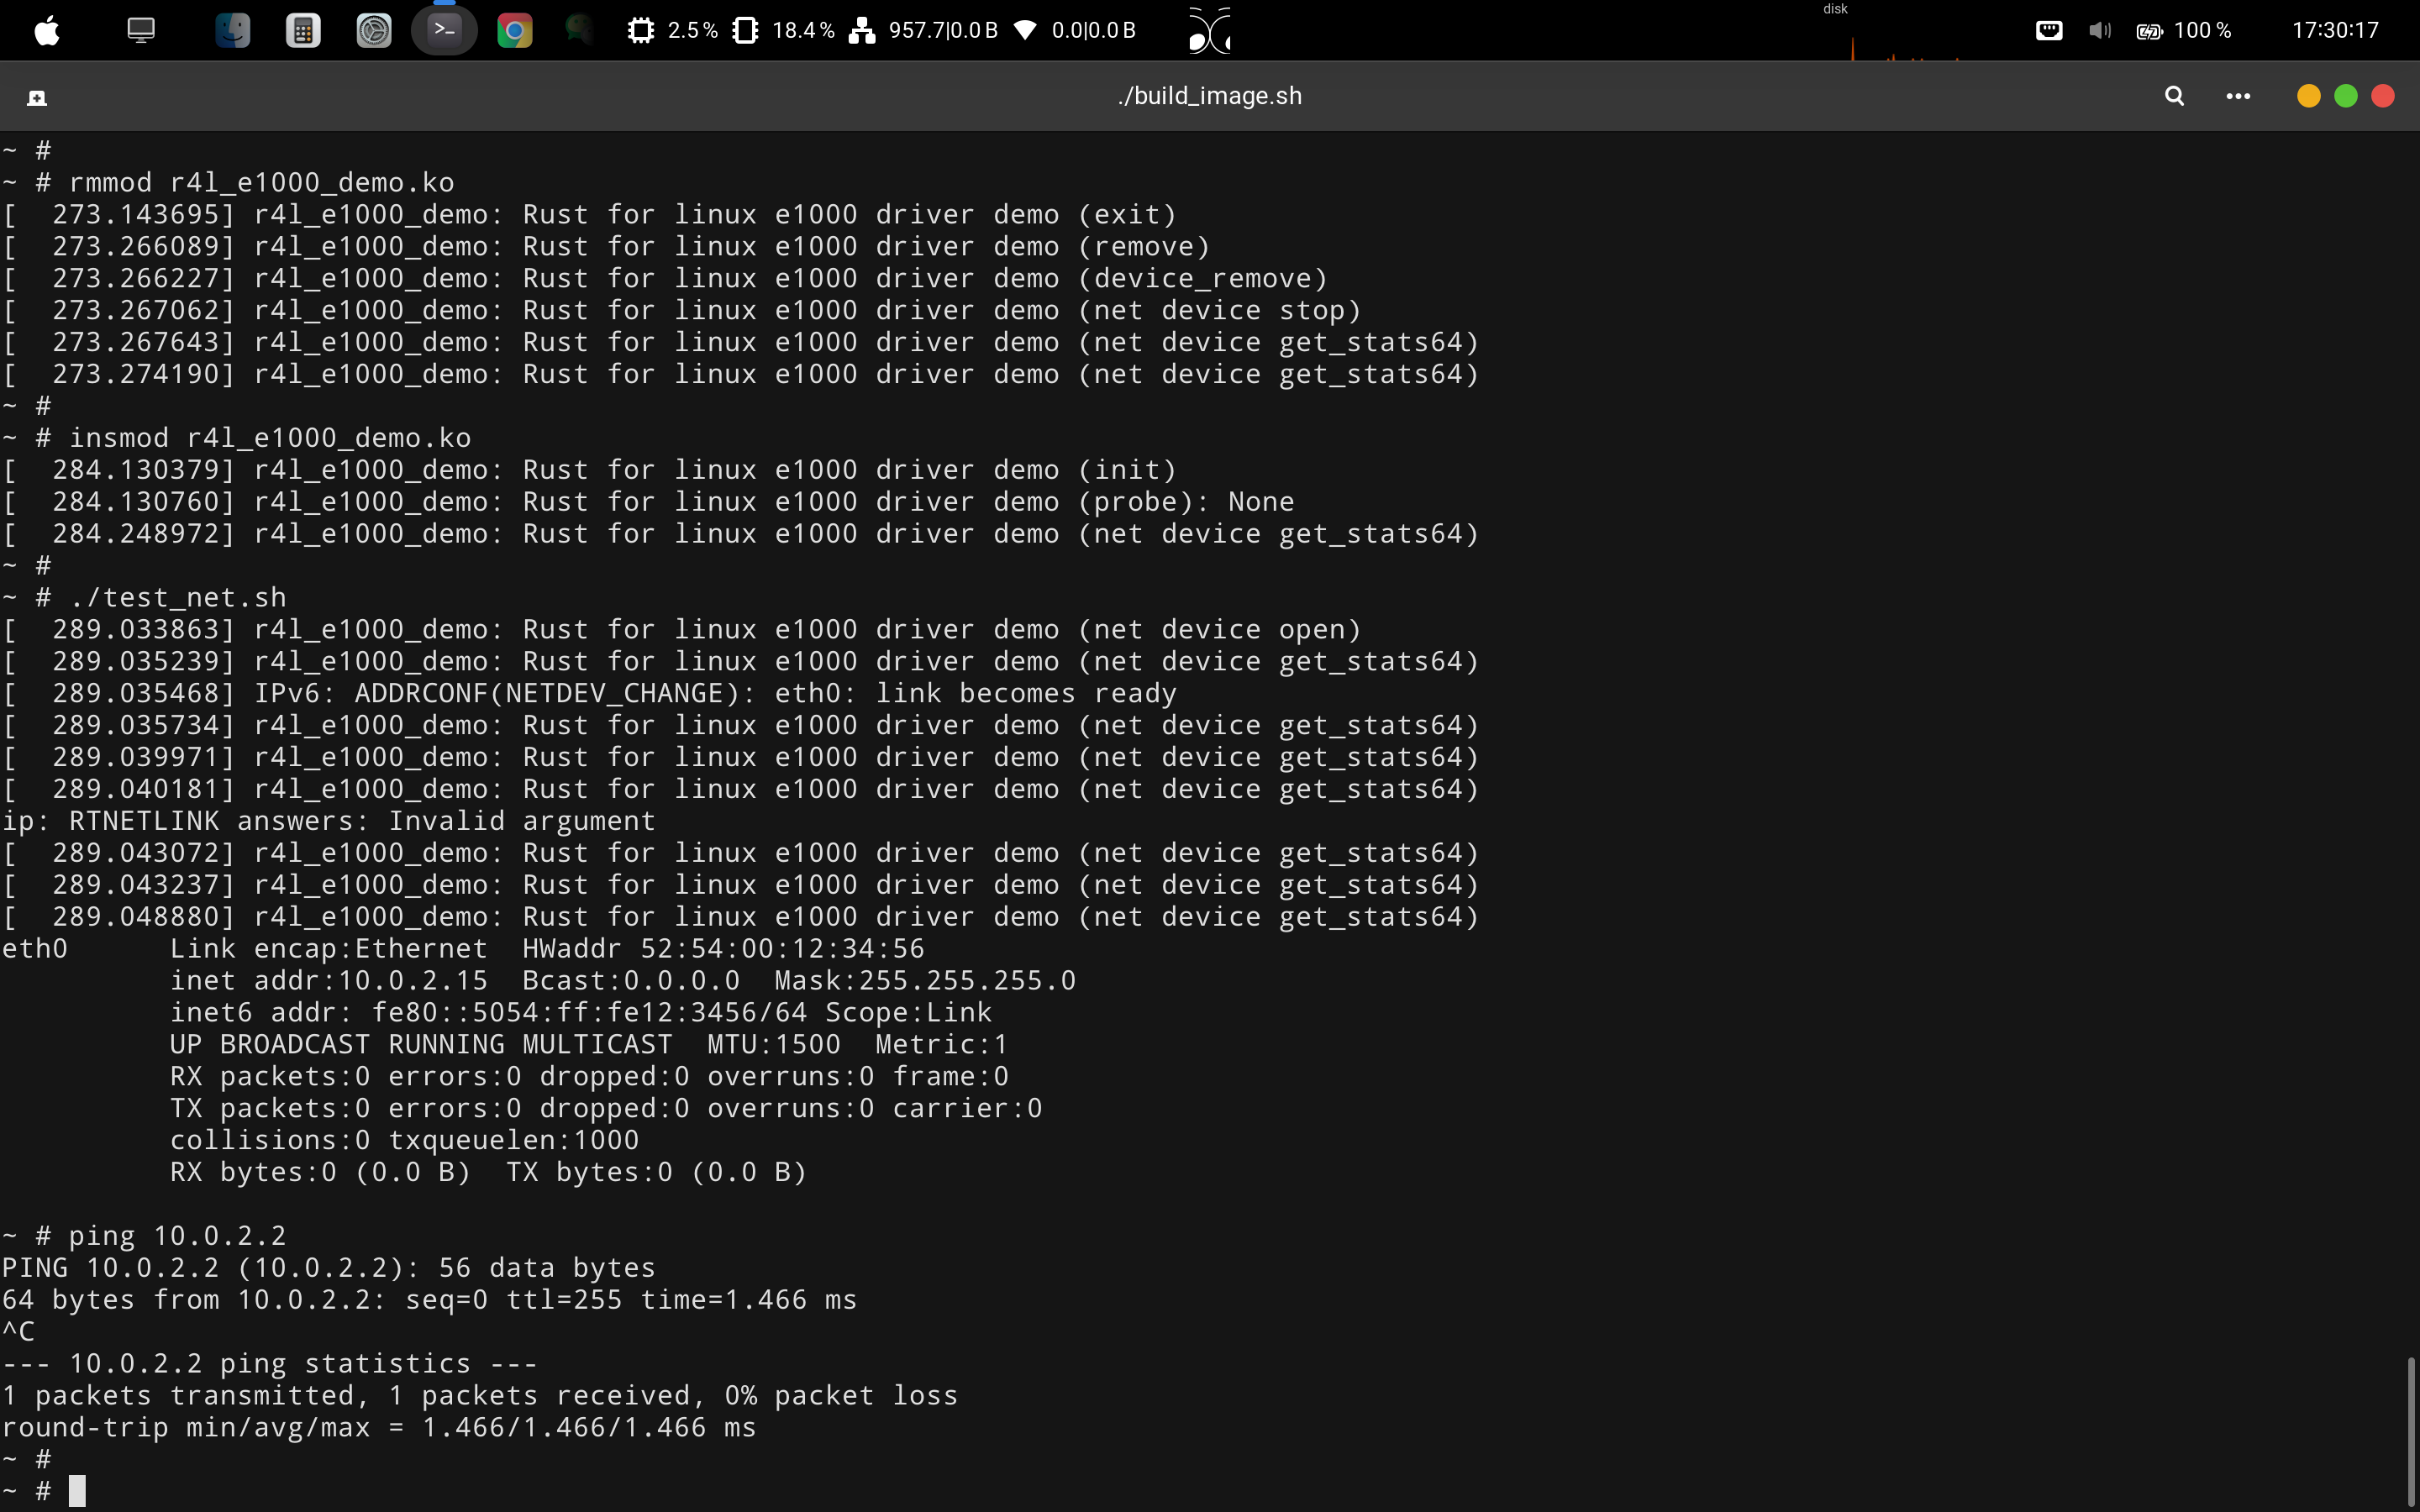2420x1512 pixels.
Task: Click the '(init)' log line at 284.130379
Action: [x=589, y=470]
